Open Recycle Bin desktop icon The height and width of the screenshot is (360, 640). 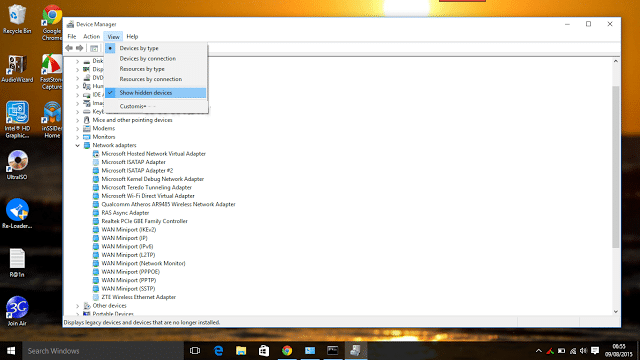tap(17, 19)
